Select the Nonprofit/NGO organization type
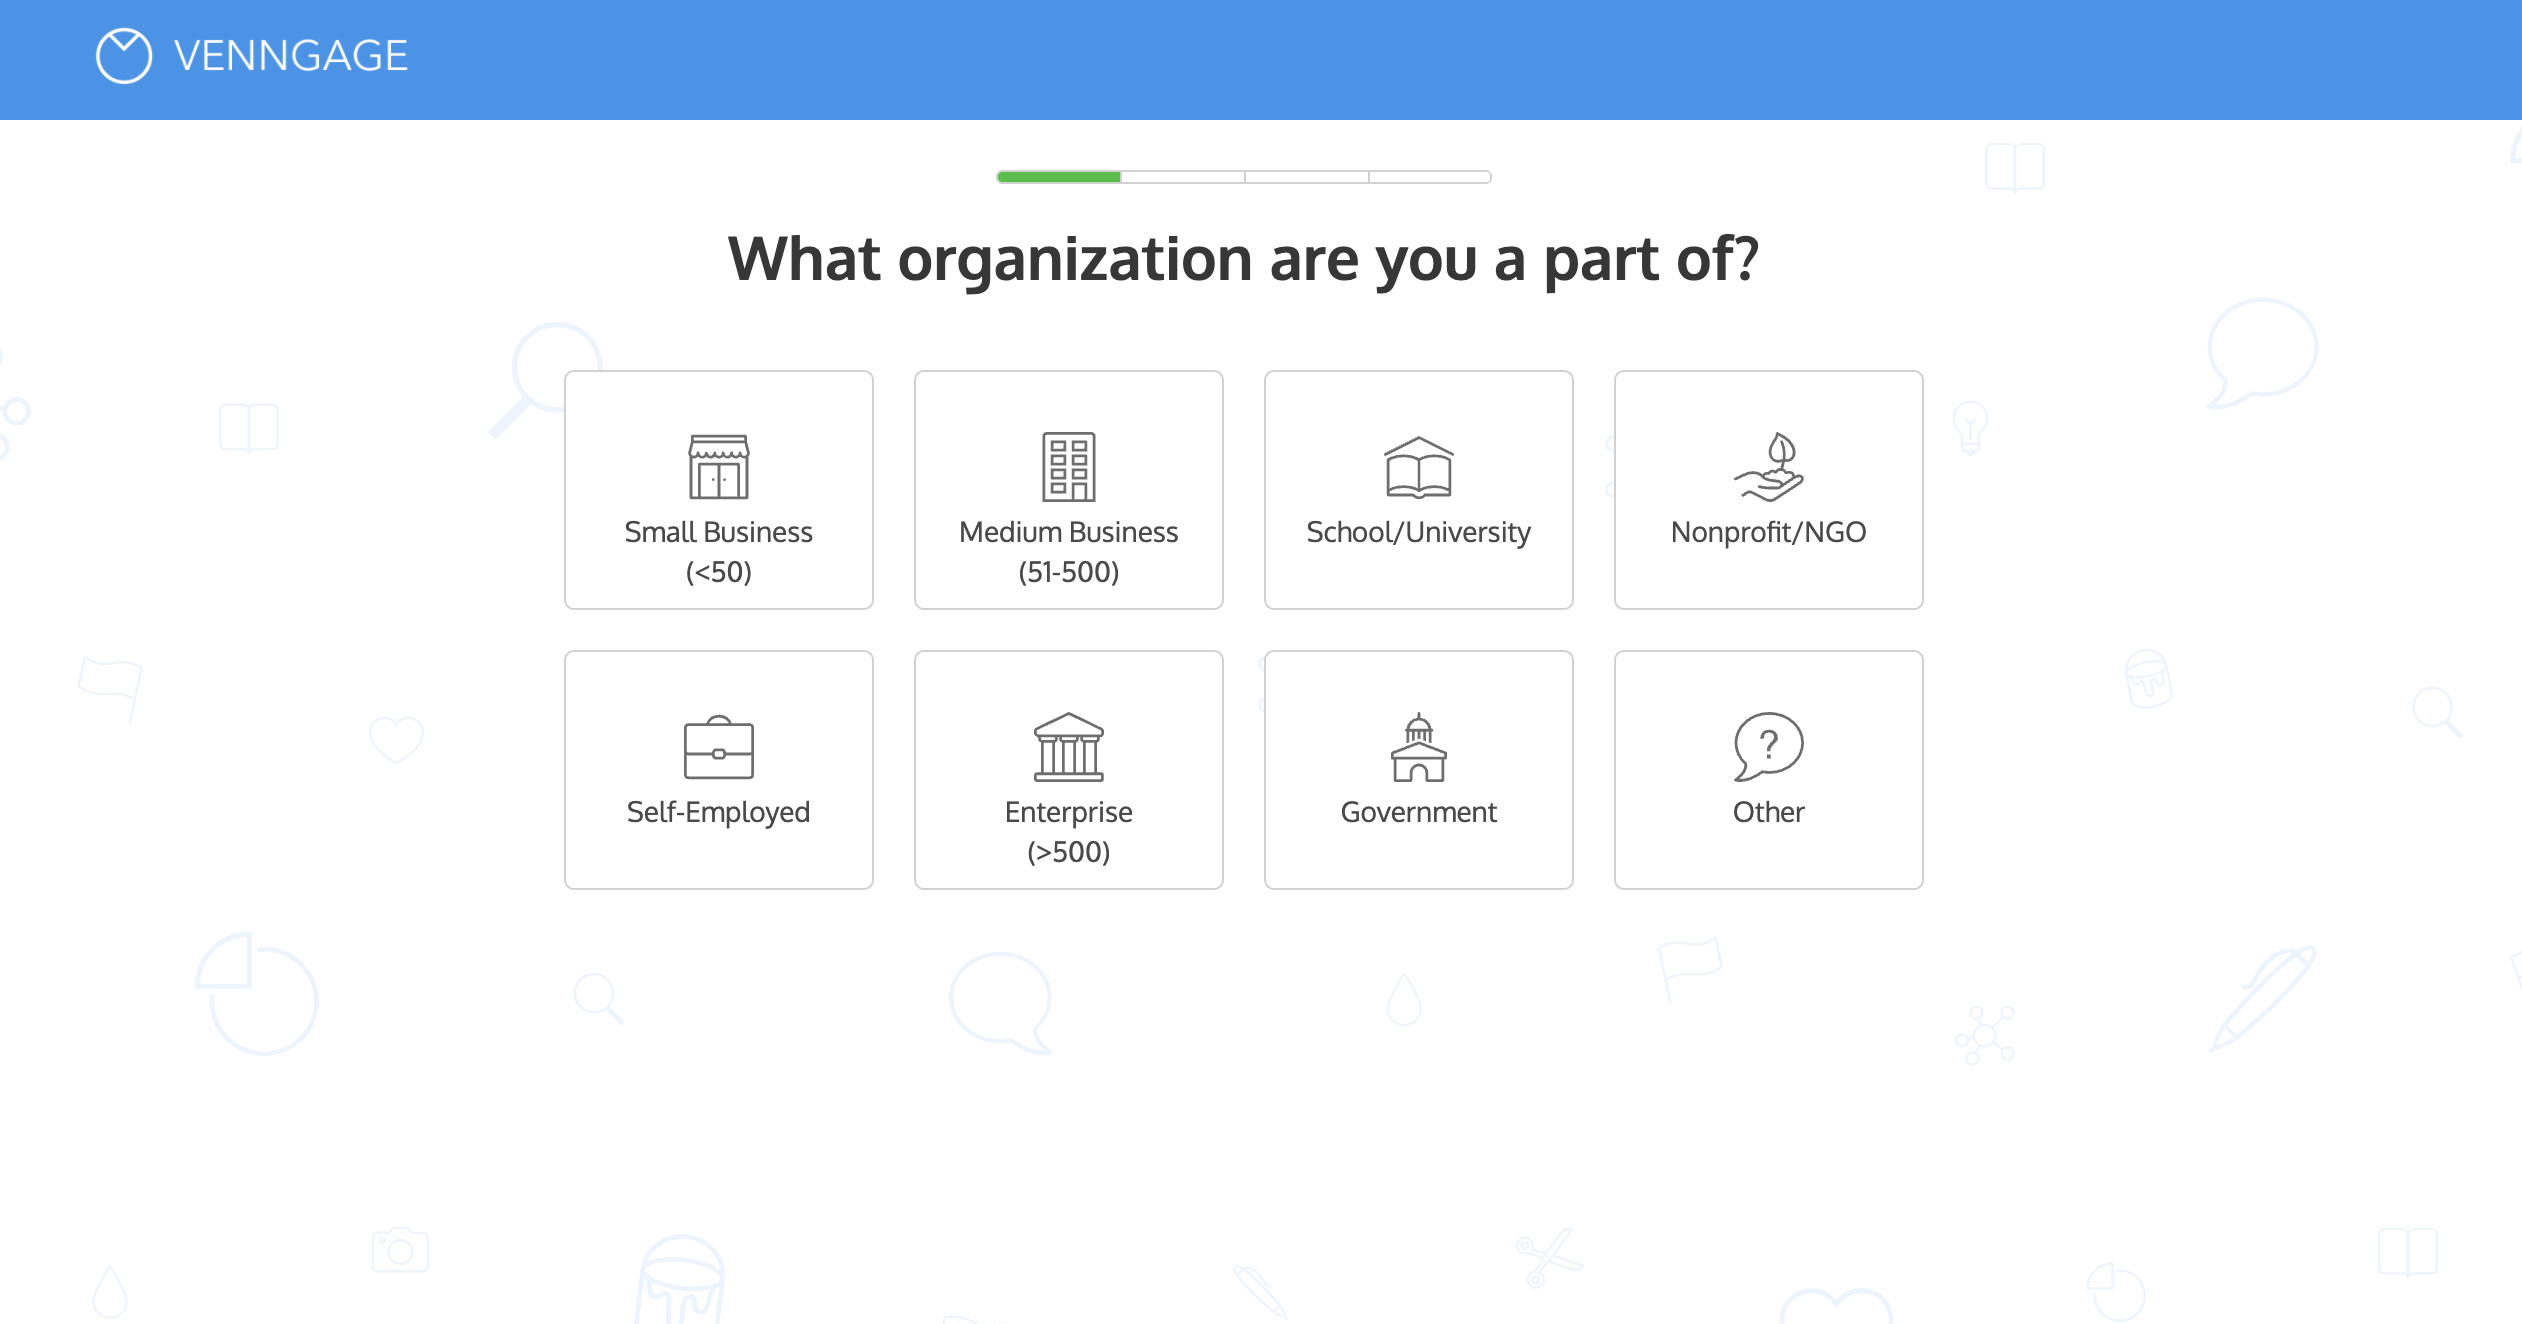This screenshot has width=2522, height=1324. [1768, 490]
